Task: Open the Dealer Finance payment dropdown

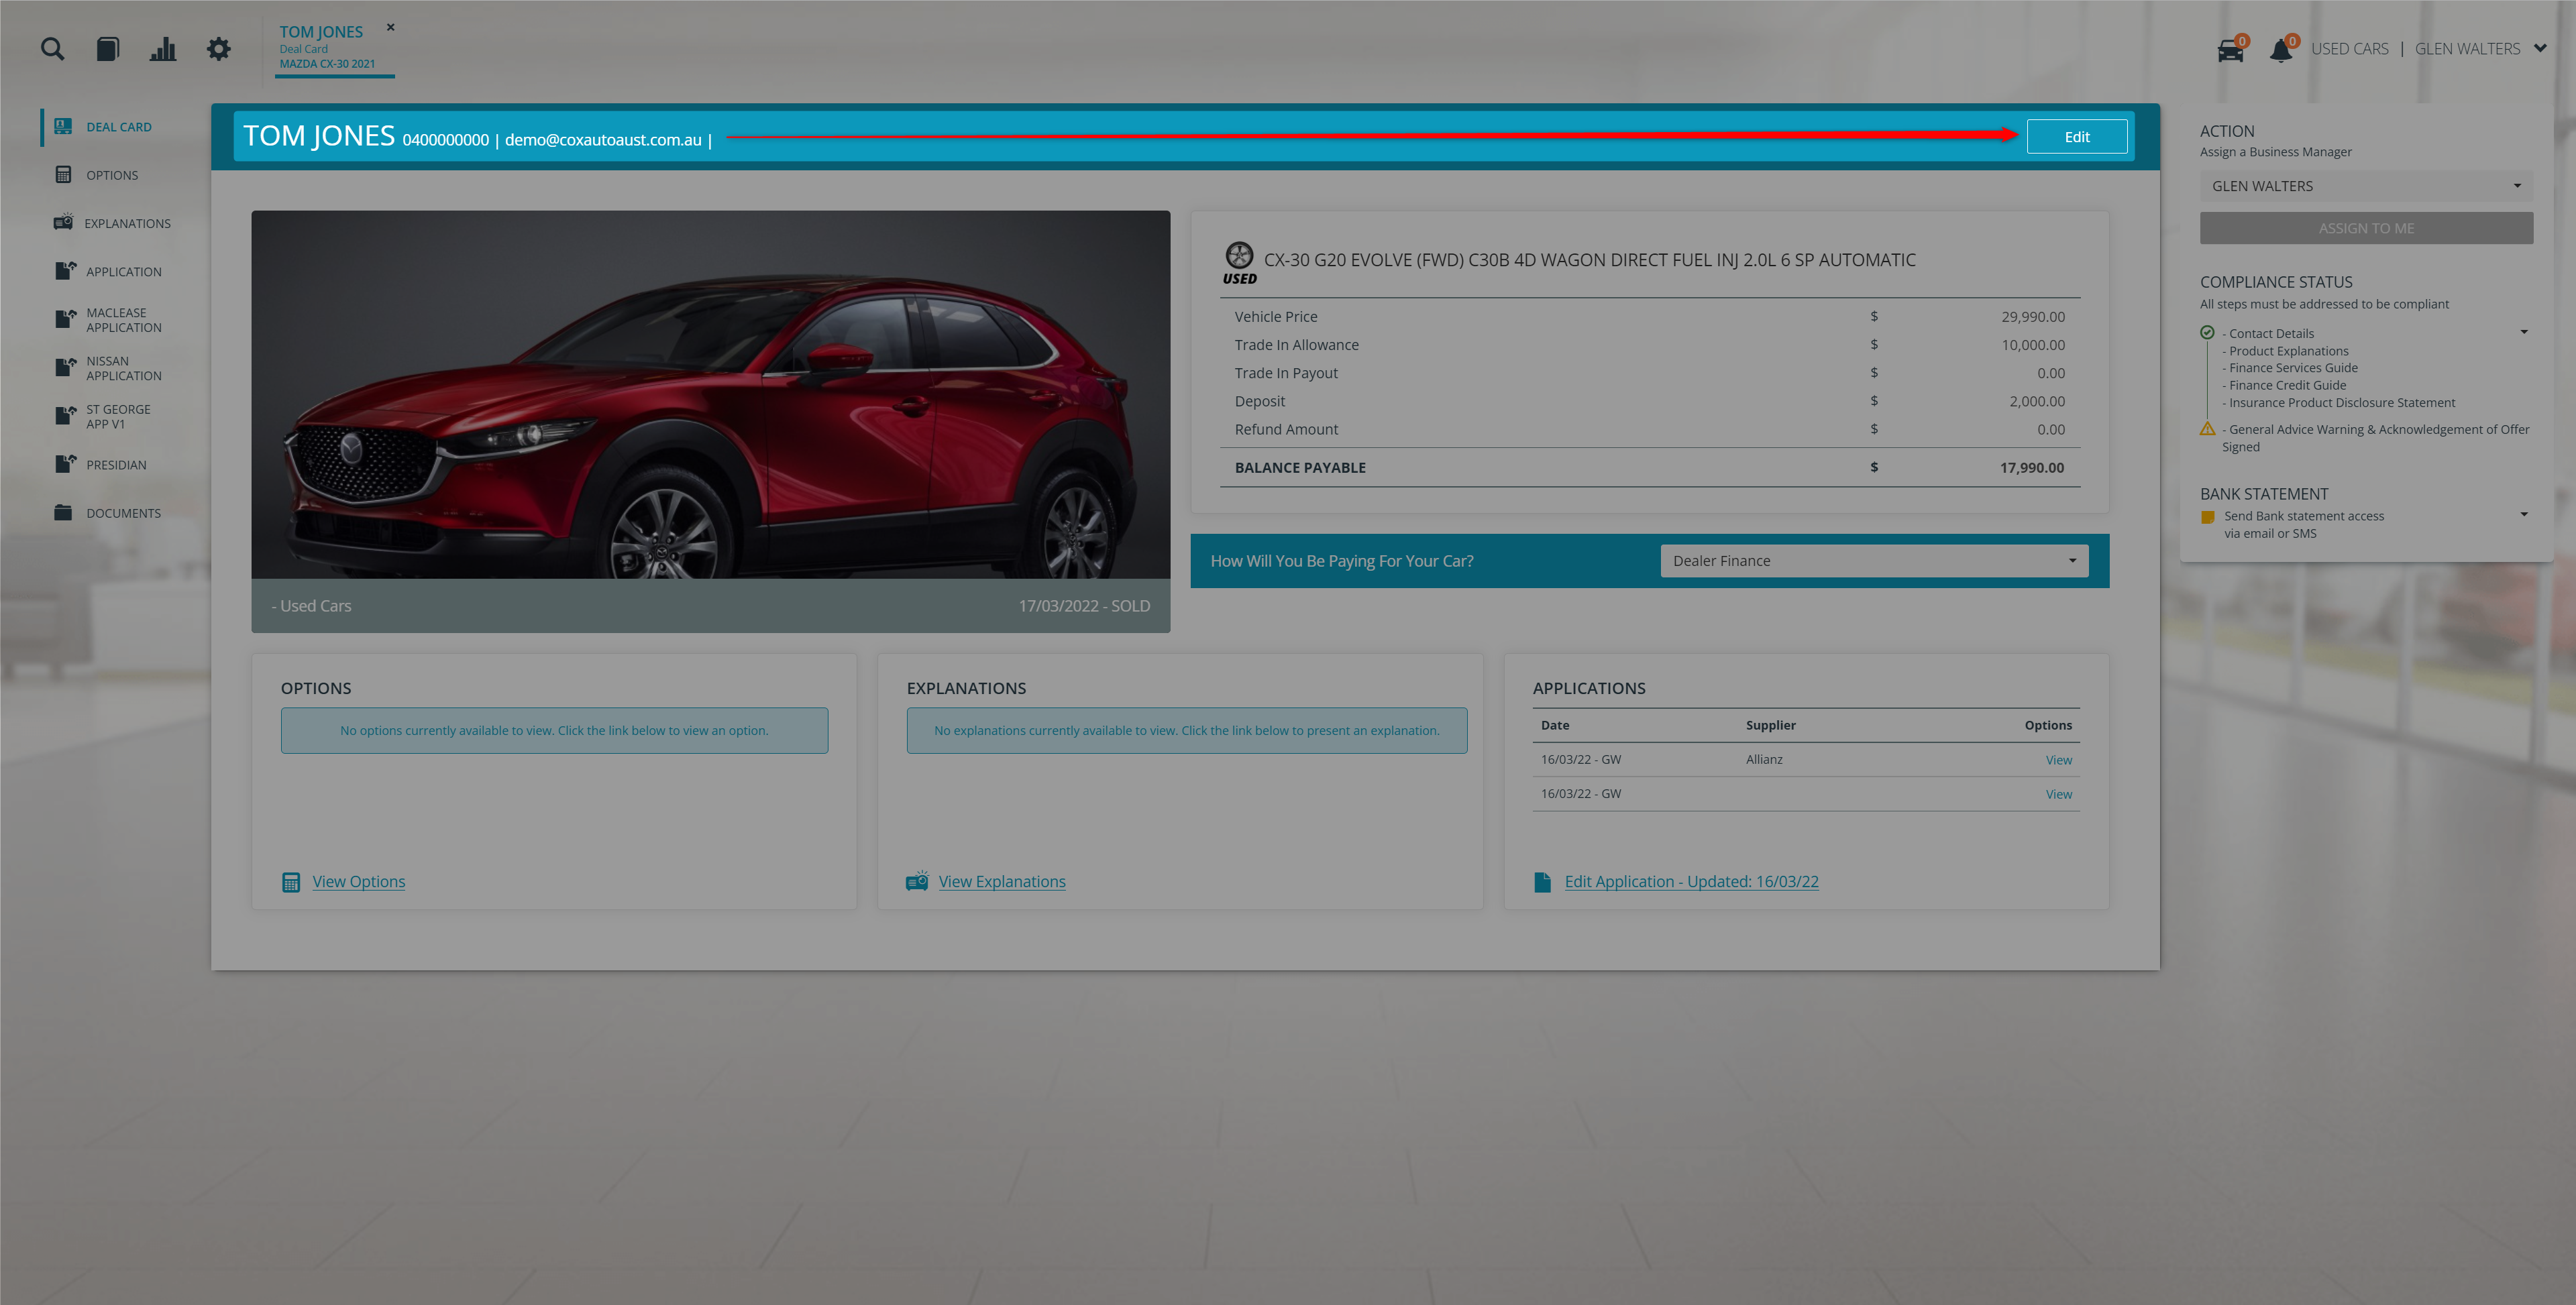Action: click(x=1874, y=561)
